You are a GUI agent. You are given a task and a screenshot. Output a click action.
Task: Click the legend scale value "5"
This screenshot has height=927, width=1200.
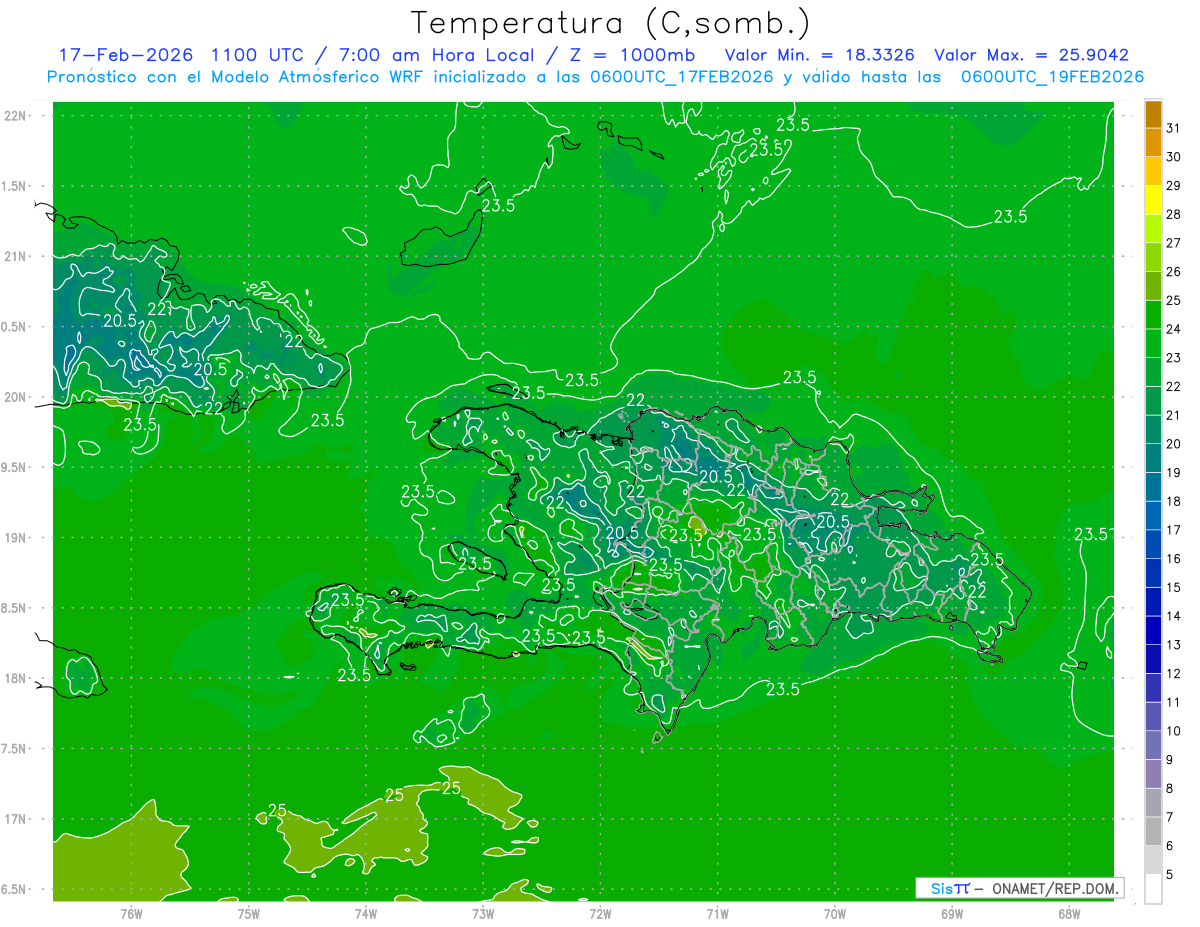1171,875
